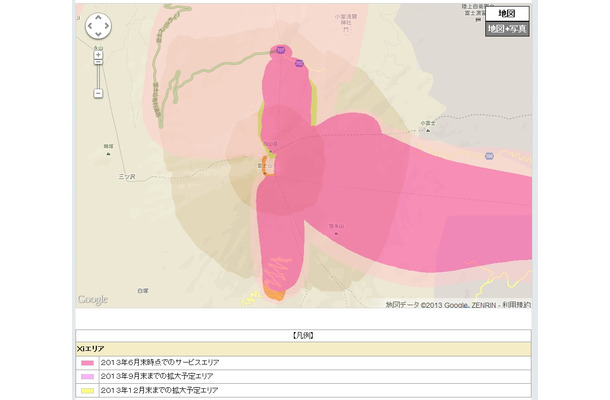Click the 2013年9月末までの拡大予定エリア legend text

157,377
